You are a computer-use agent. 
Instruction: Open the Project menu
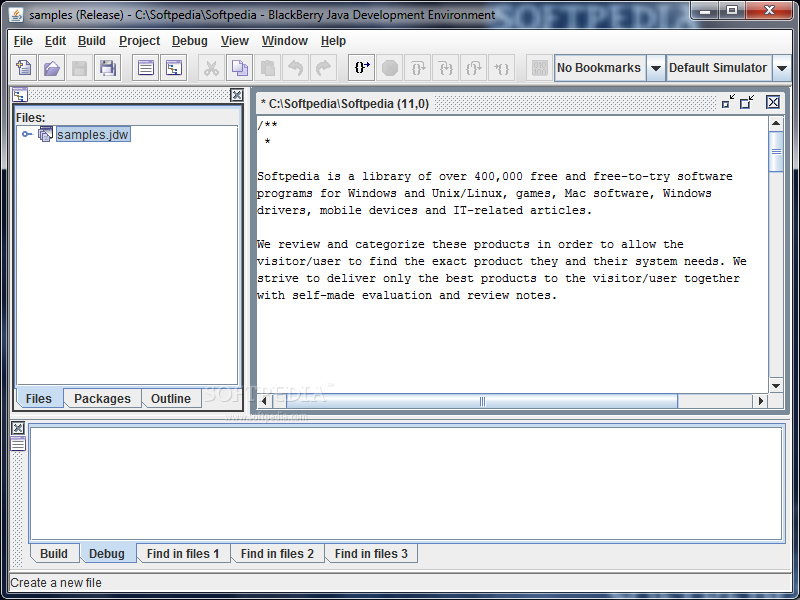point(139,41)
